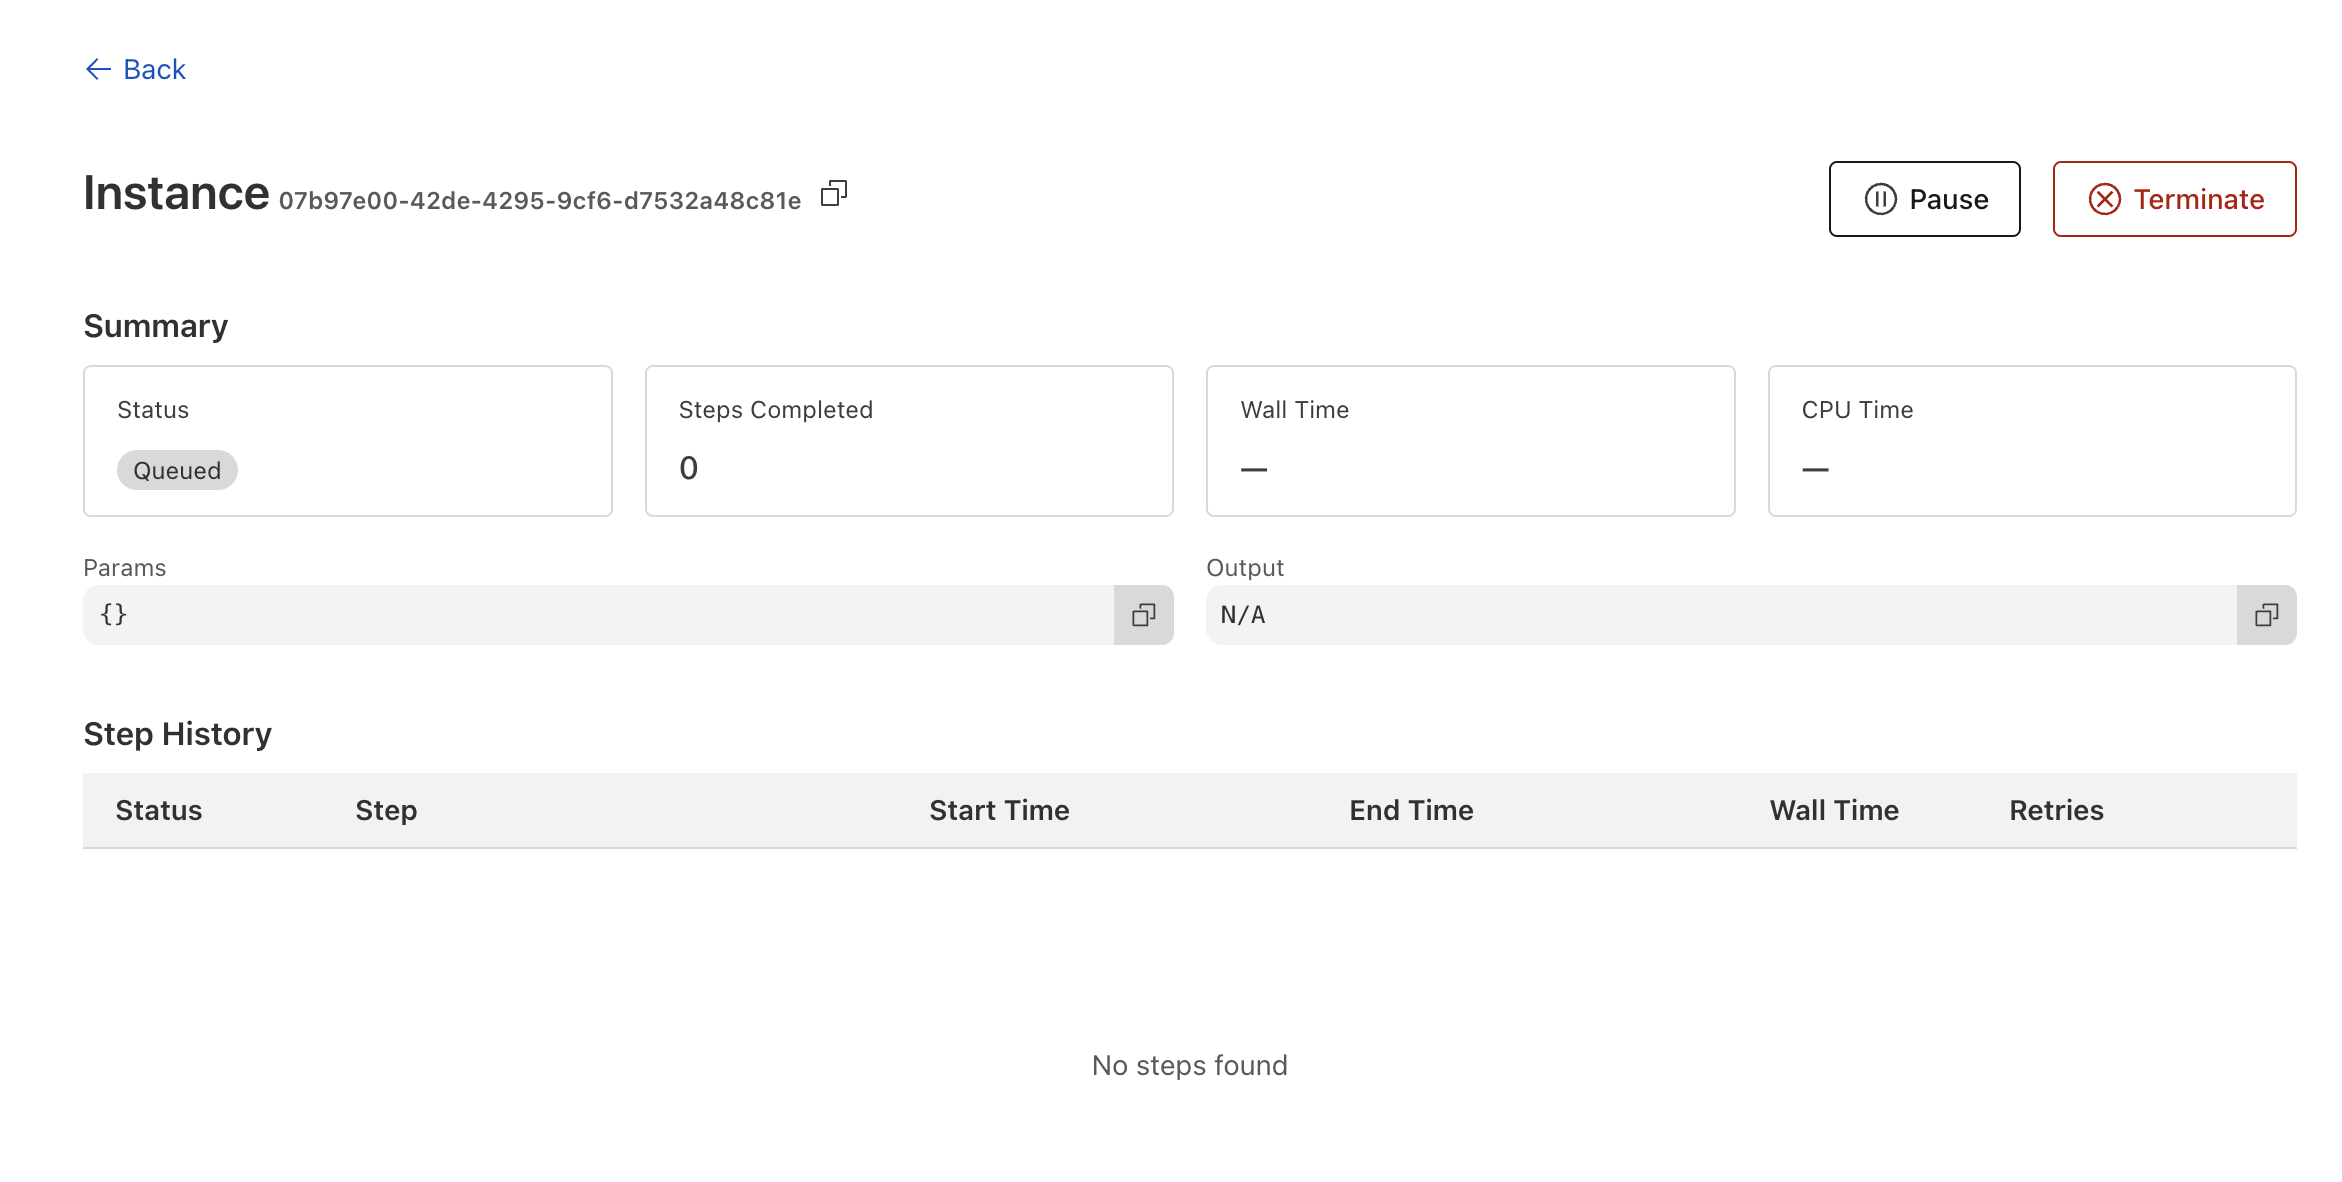Click the Output N/A field
This screenshot has height=1182, width=2342.
(x=1720, y=615)
